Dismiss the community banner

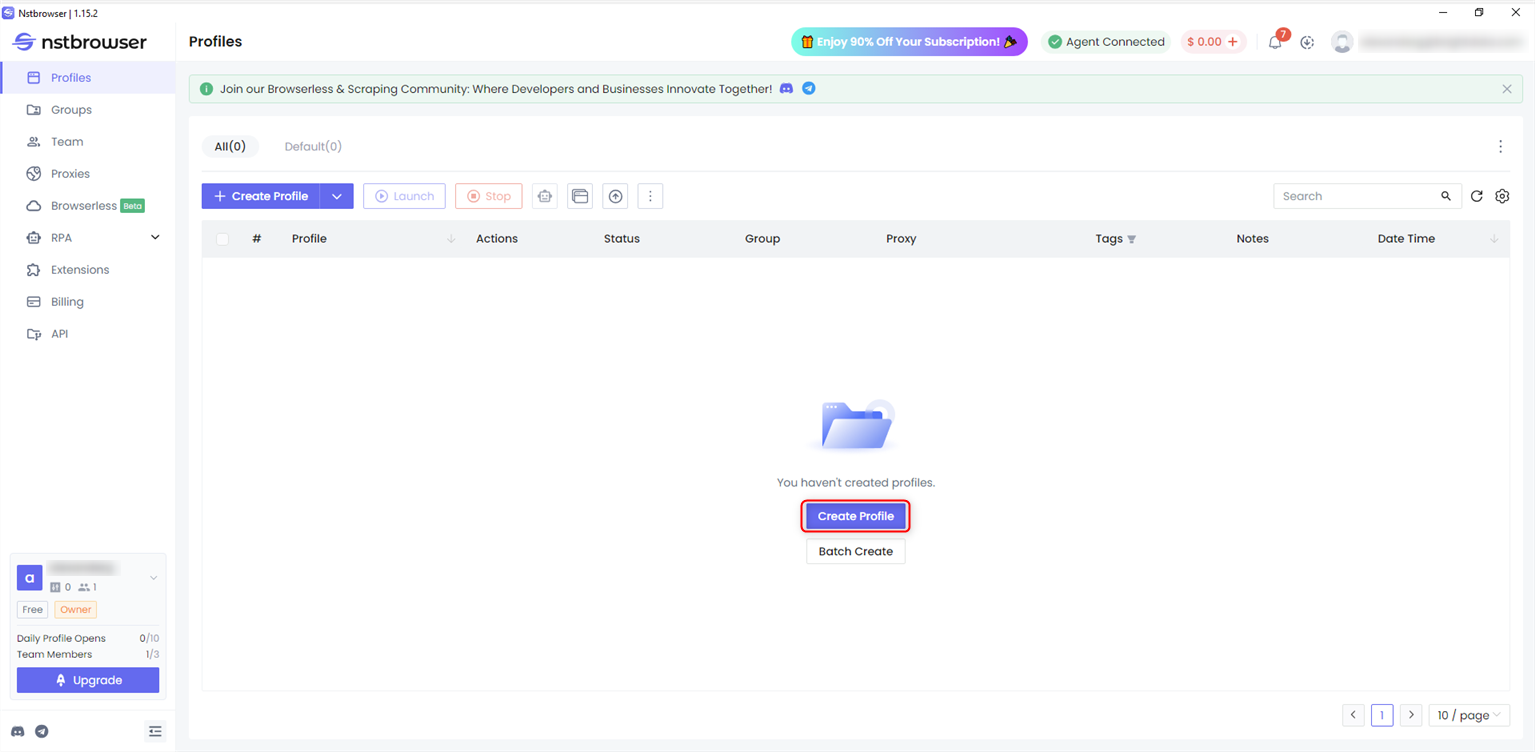1507,89
